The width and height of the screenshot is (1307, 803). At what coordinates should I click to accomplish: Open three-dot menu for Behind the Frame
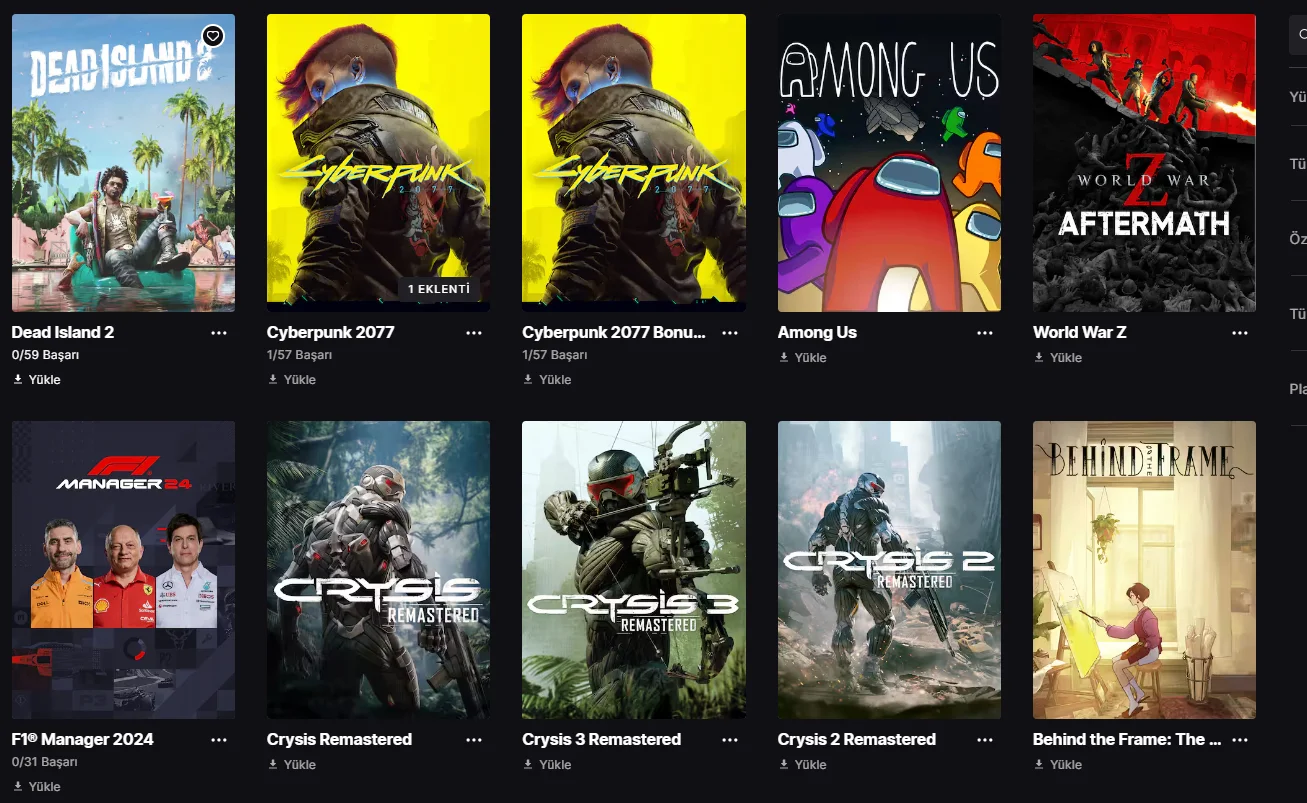pos(1240,740)
